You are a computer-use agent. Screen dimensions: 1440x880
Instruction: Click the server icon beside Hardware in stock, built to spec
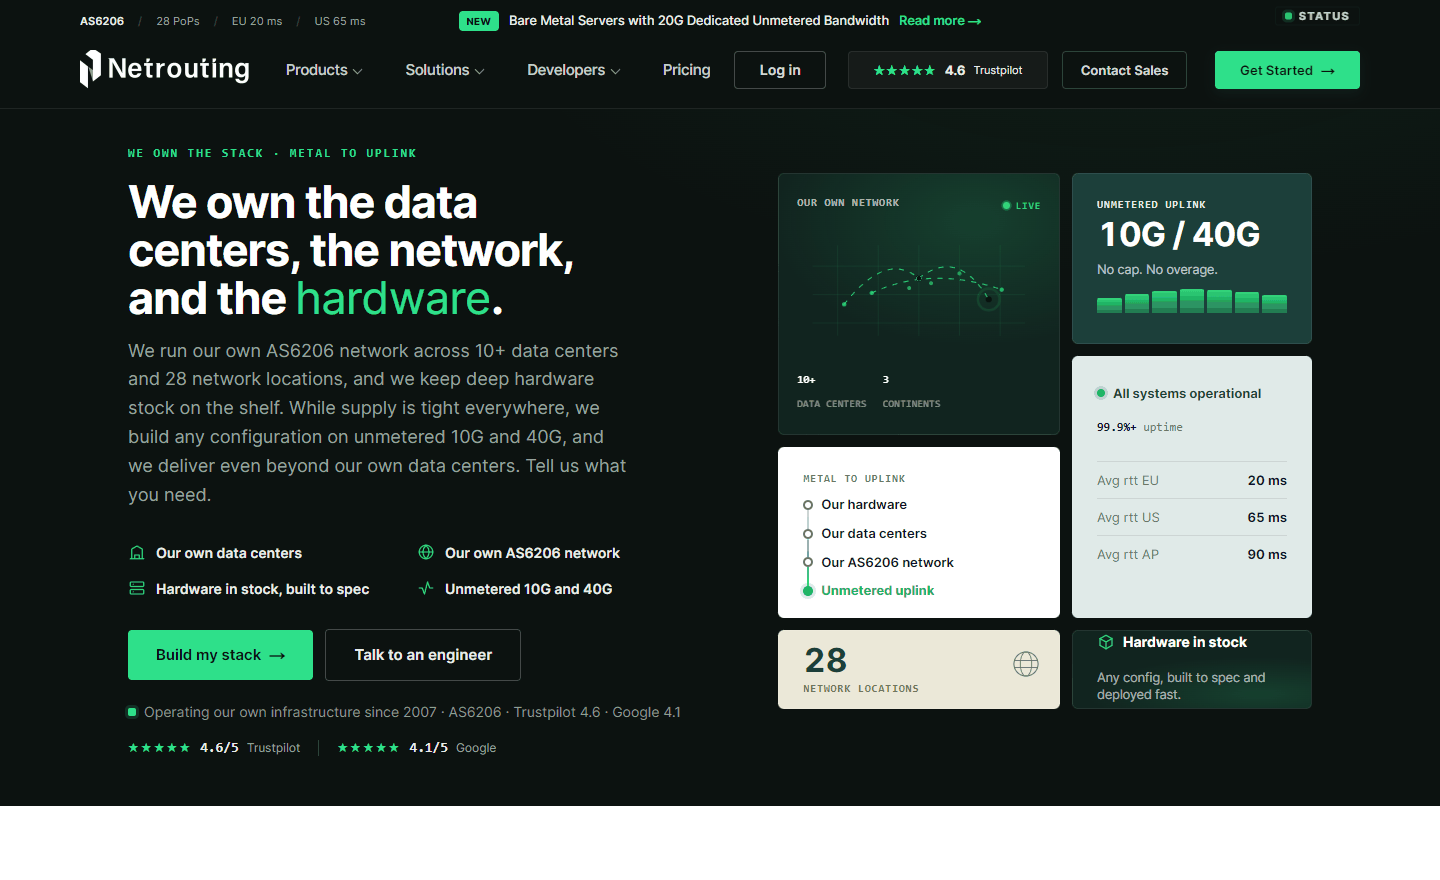tap(137, 589)
